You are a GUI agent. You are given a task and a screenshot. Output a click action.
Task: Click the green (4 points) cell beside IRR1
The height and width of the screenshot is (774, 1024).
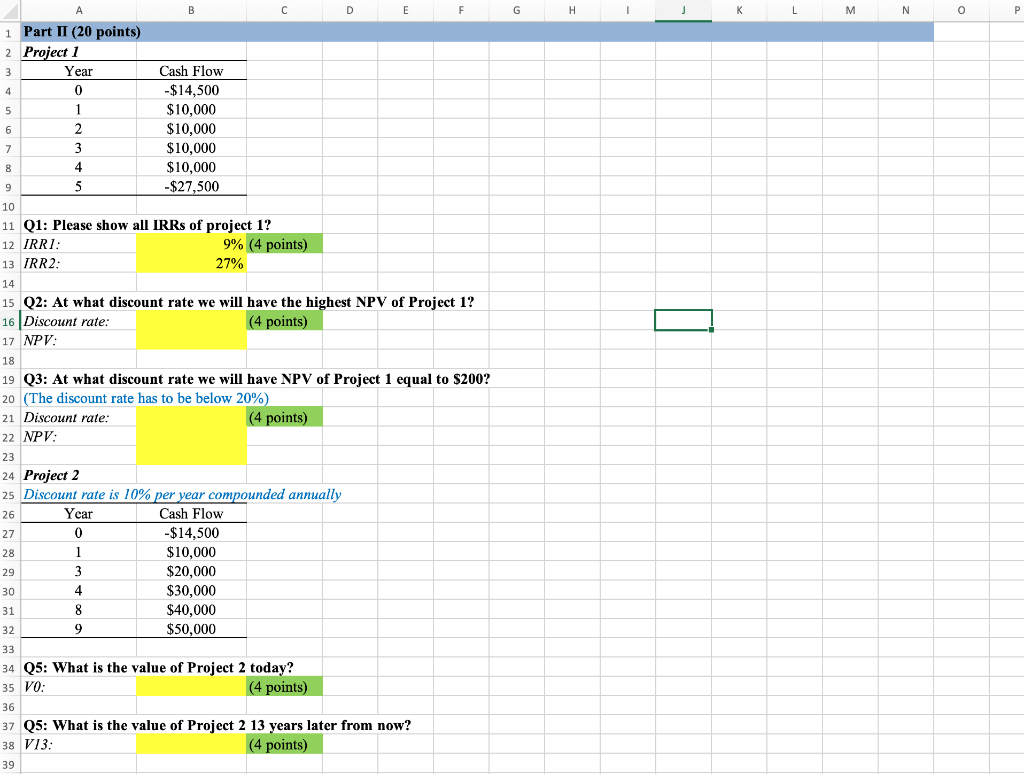pyautogui.click(x=284, y=244)
